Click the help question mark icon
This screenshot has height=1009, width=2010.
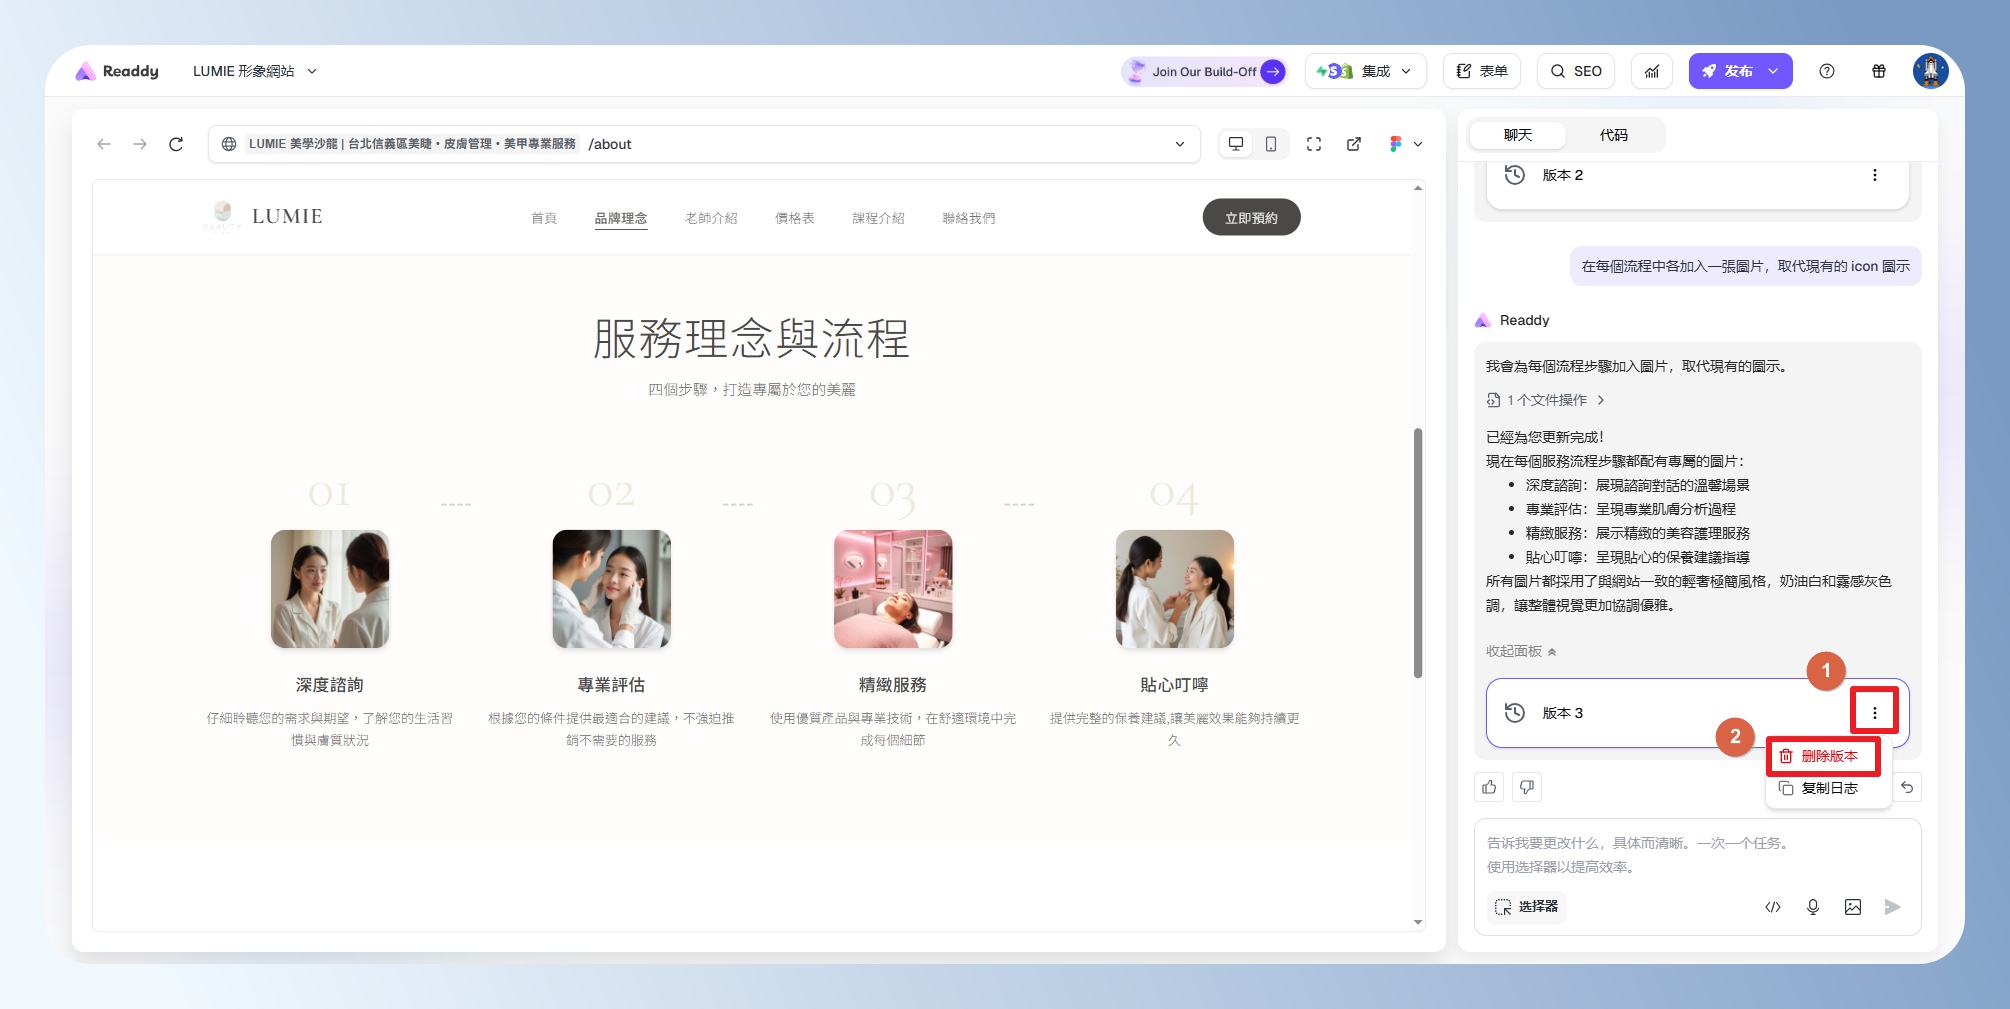click(1827, 71)
